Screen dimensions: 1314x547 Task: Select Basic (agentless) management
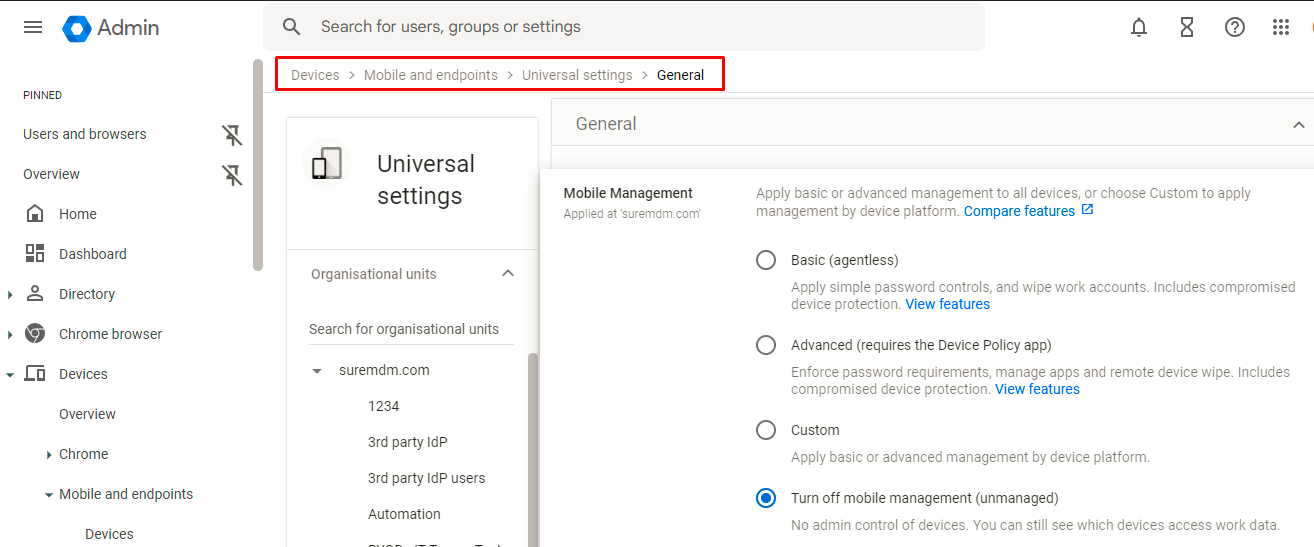(x=766, y=260)
